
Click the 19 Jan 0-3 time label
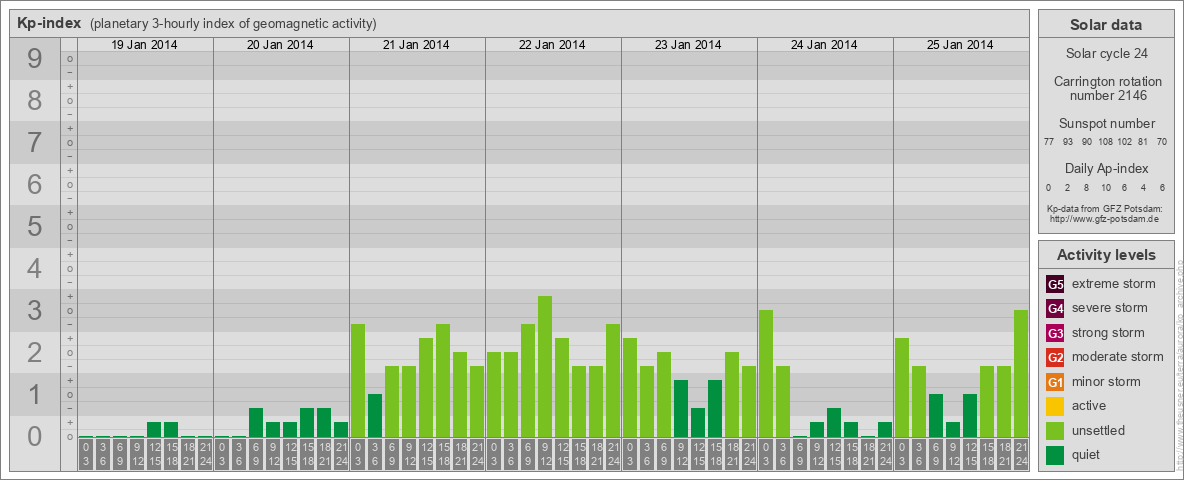(x=86, y=454)
